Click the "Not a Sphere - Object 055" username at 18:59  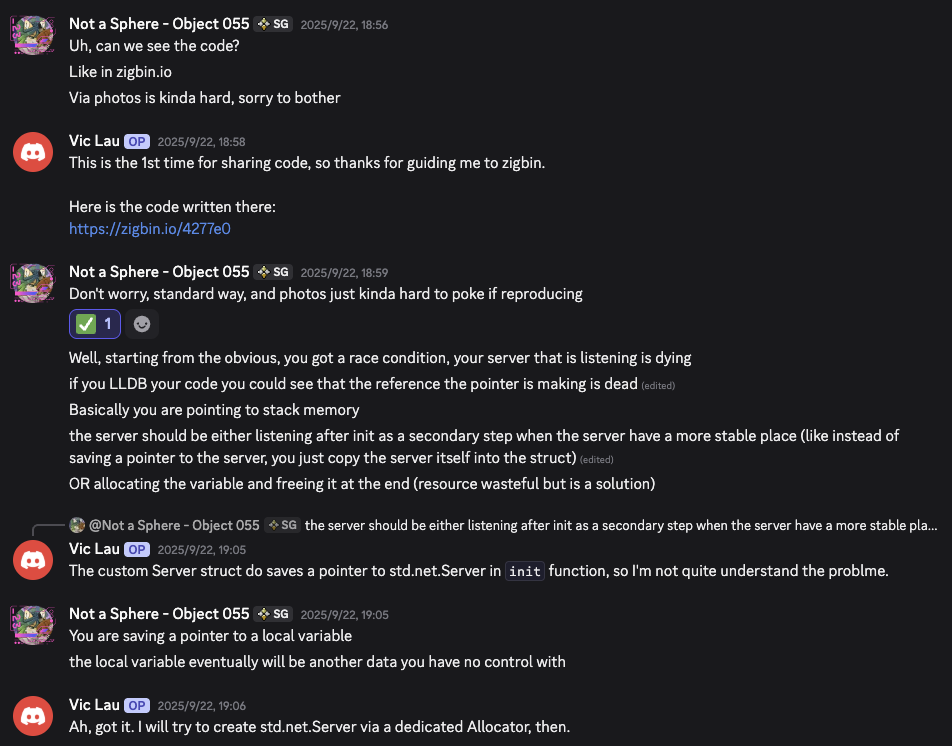point(159,271)
